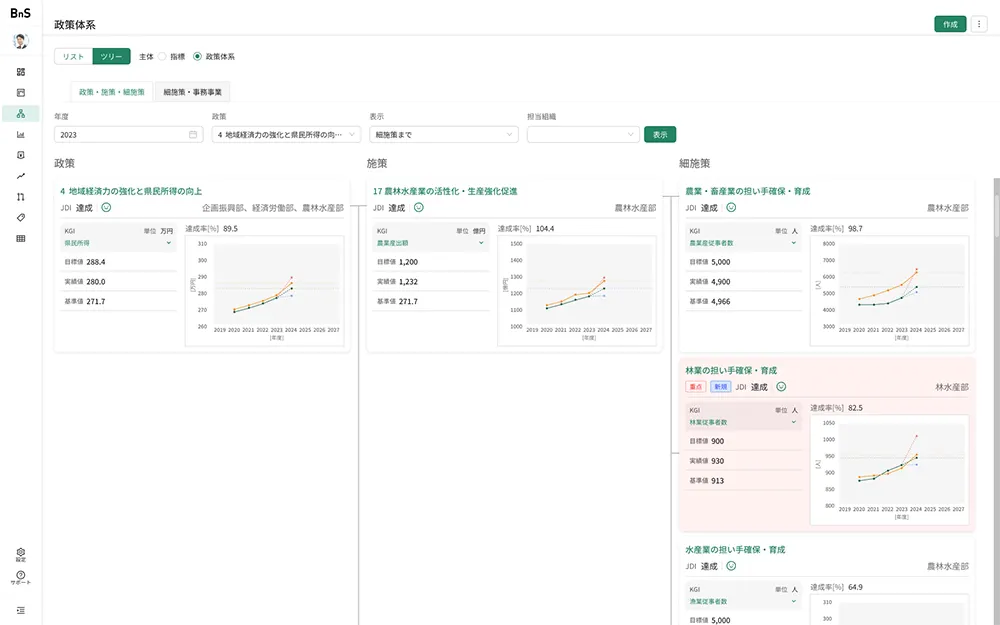This screenshot has width=1000, height=625.
Task: Click the user avatar picture
Action: (20, 41)
